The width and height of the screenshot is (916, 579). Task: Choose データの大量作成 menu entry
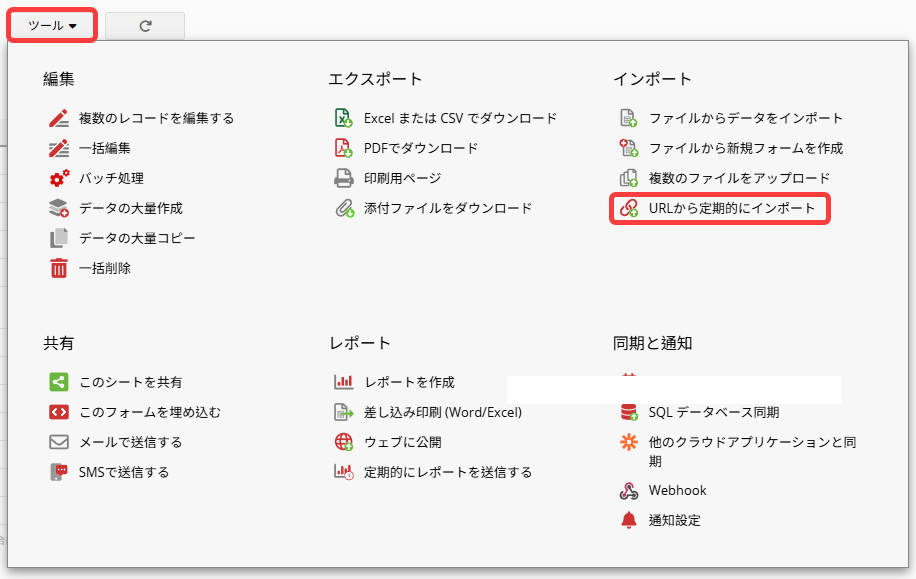coord(131,209)
